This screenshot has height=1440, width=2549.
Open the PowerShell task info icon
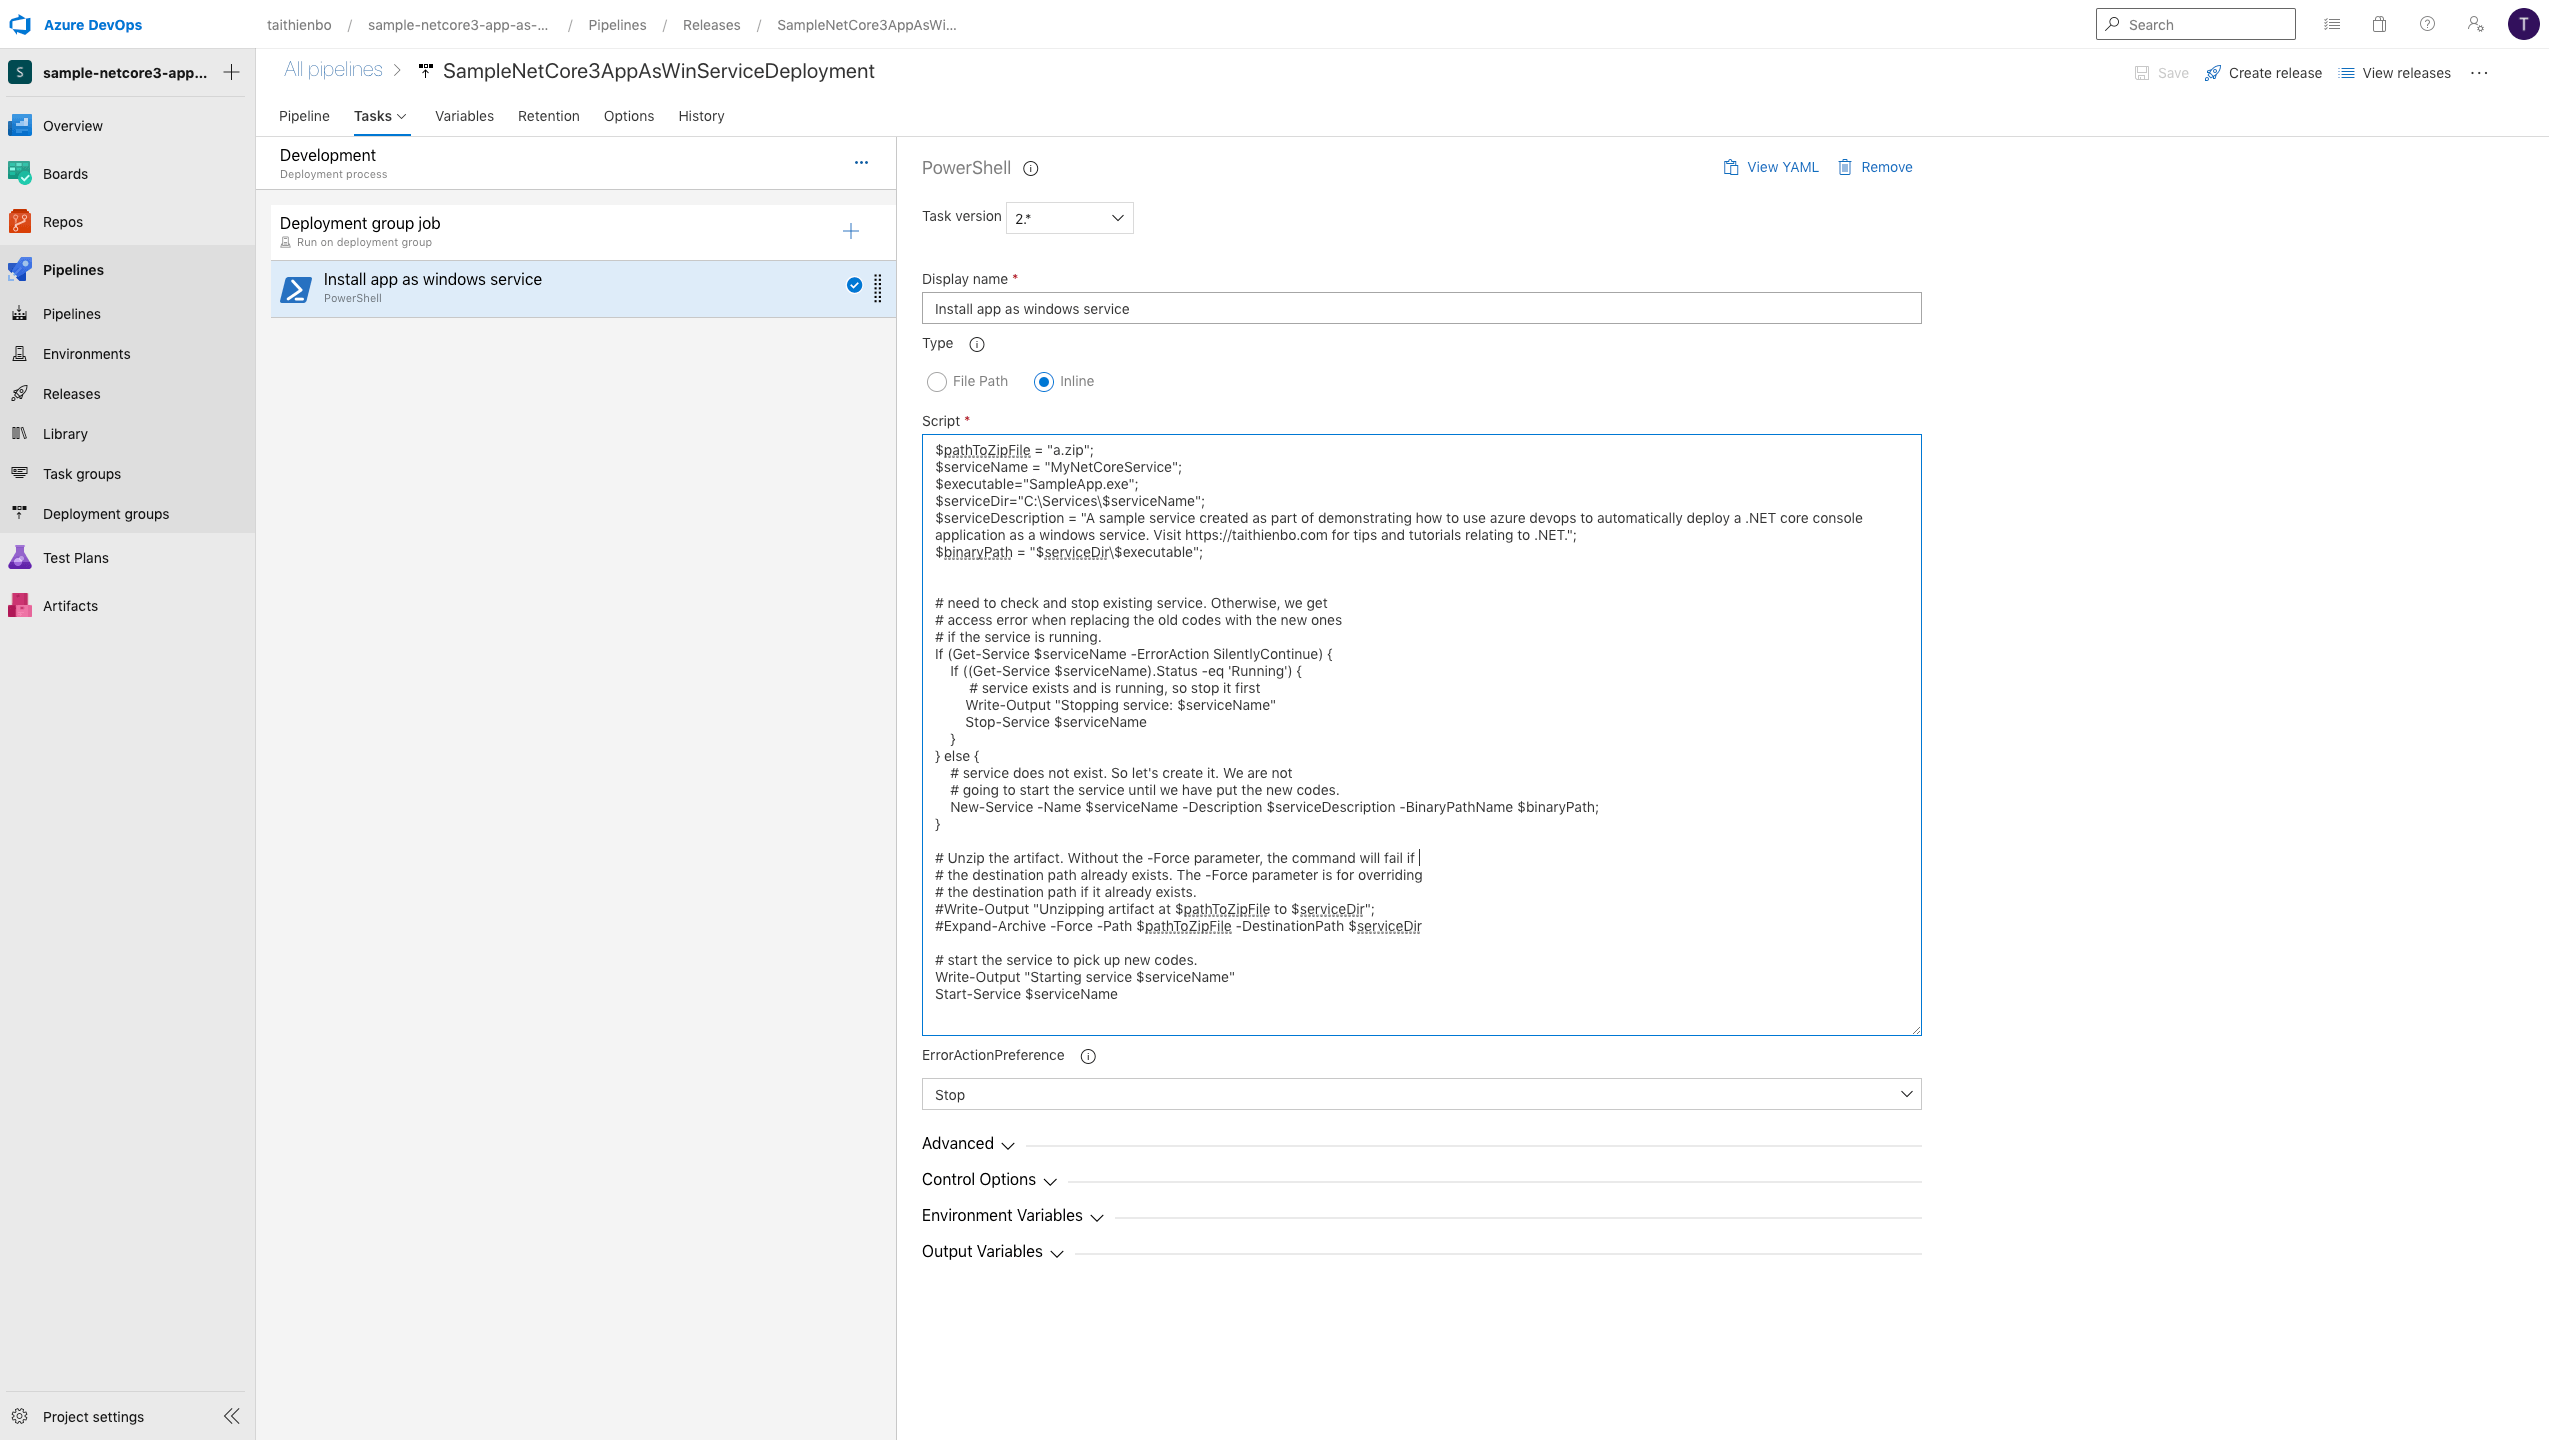tap(1030, 169)
